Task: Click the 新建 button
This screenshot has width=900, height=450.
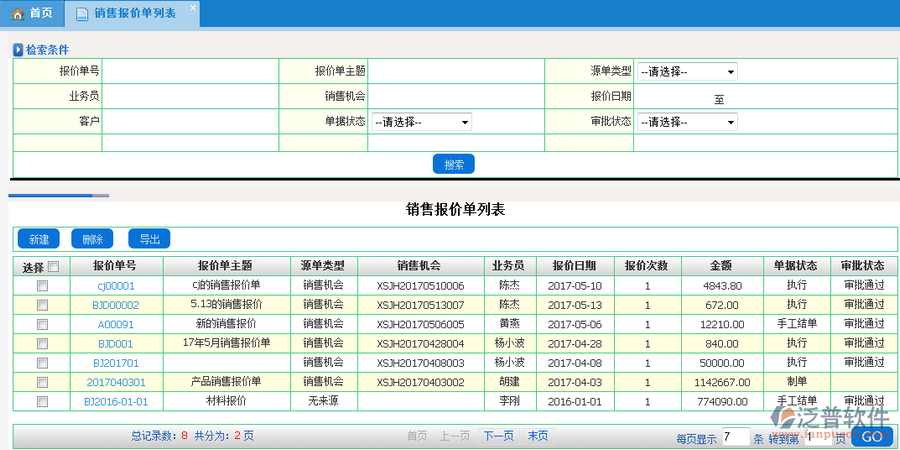Action: pos(39,239)
